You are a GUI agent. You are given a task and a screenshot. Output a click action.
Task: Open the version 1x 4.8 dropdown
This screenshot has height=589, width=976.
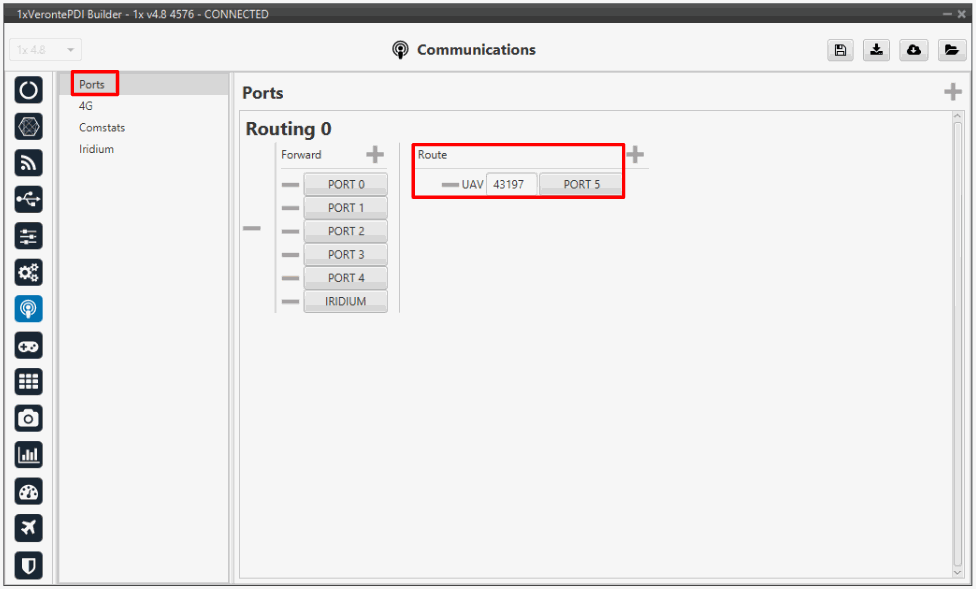[46, 50]
